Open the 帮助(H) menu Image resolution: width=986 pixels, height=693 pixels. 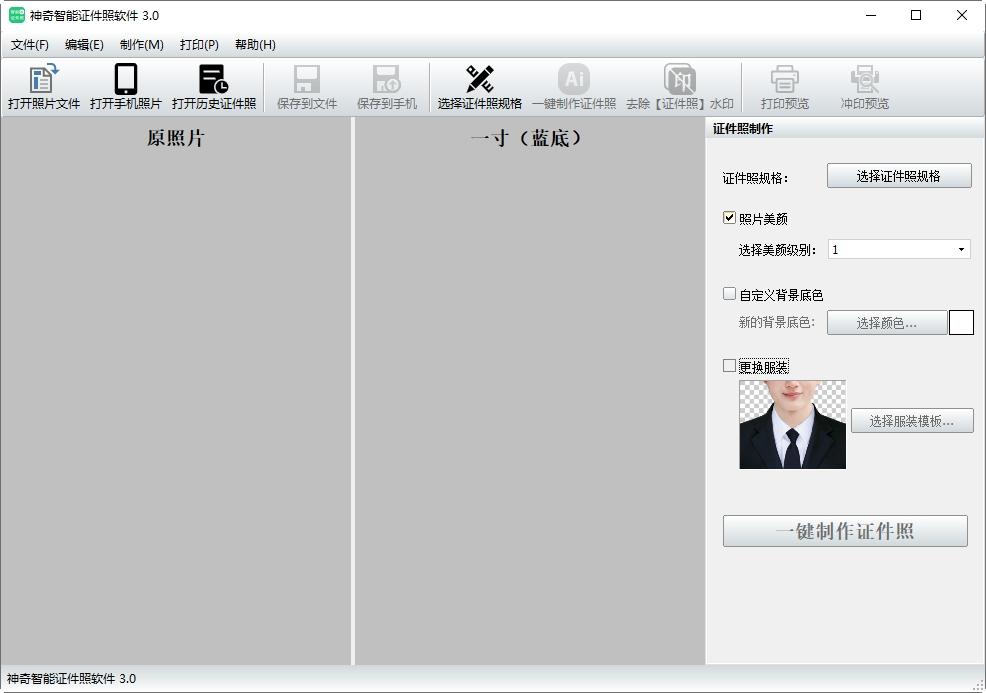tap(255, 45)
